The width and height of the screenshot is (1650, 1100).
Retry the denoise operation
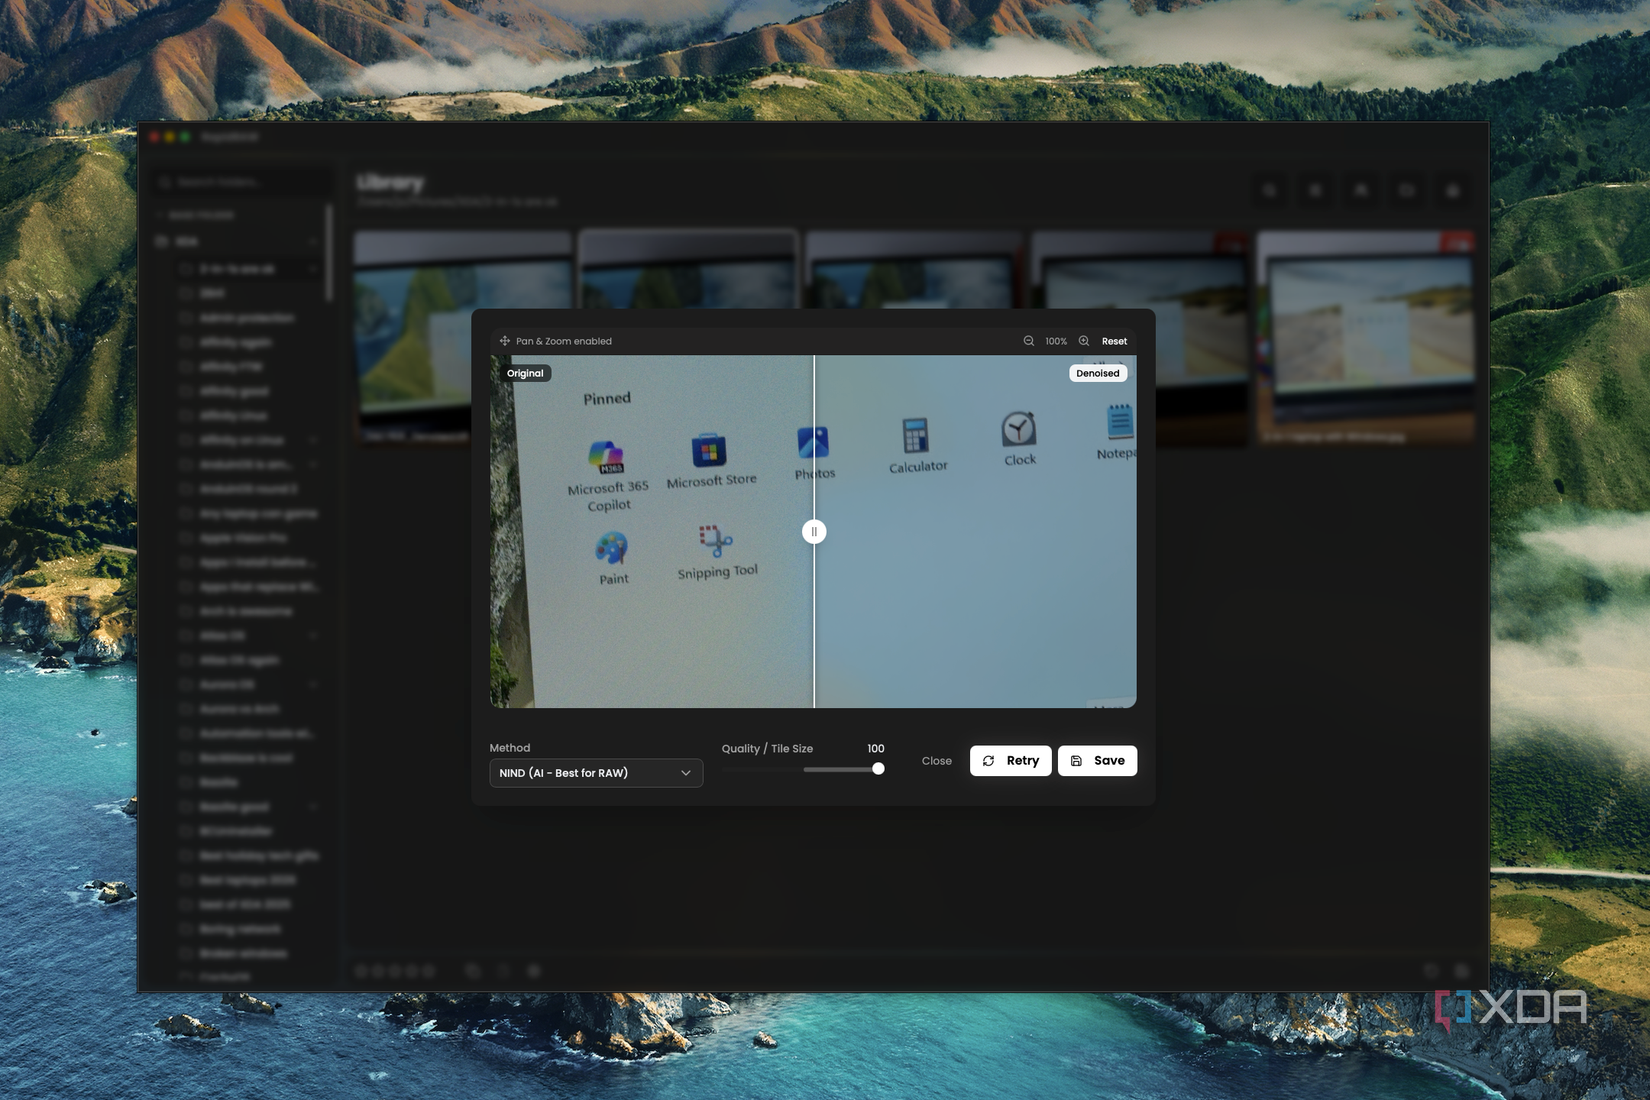1010,761
